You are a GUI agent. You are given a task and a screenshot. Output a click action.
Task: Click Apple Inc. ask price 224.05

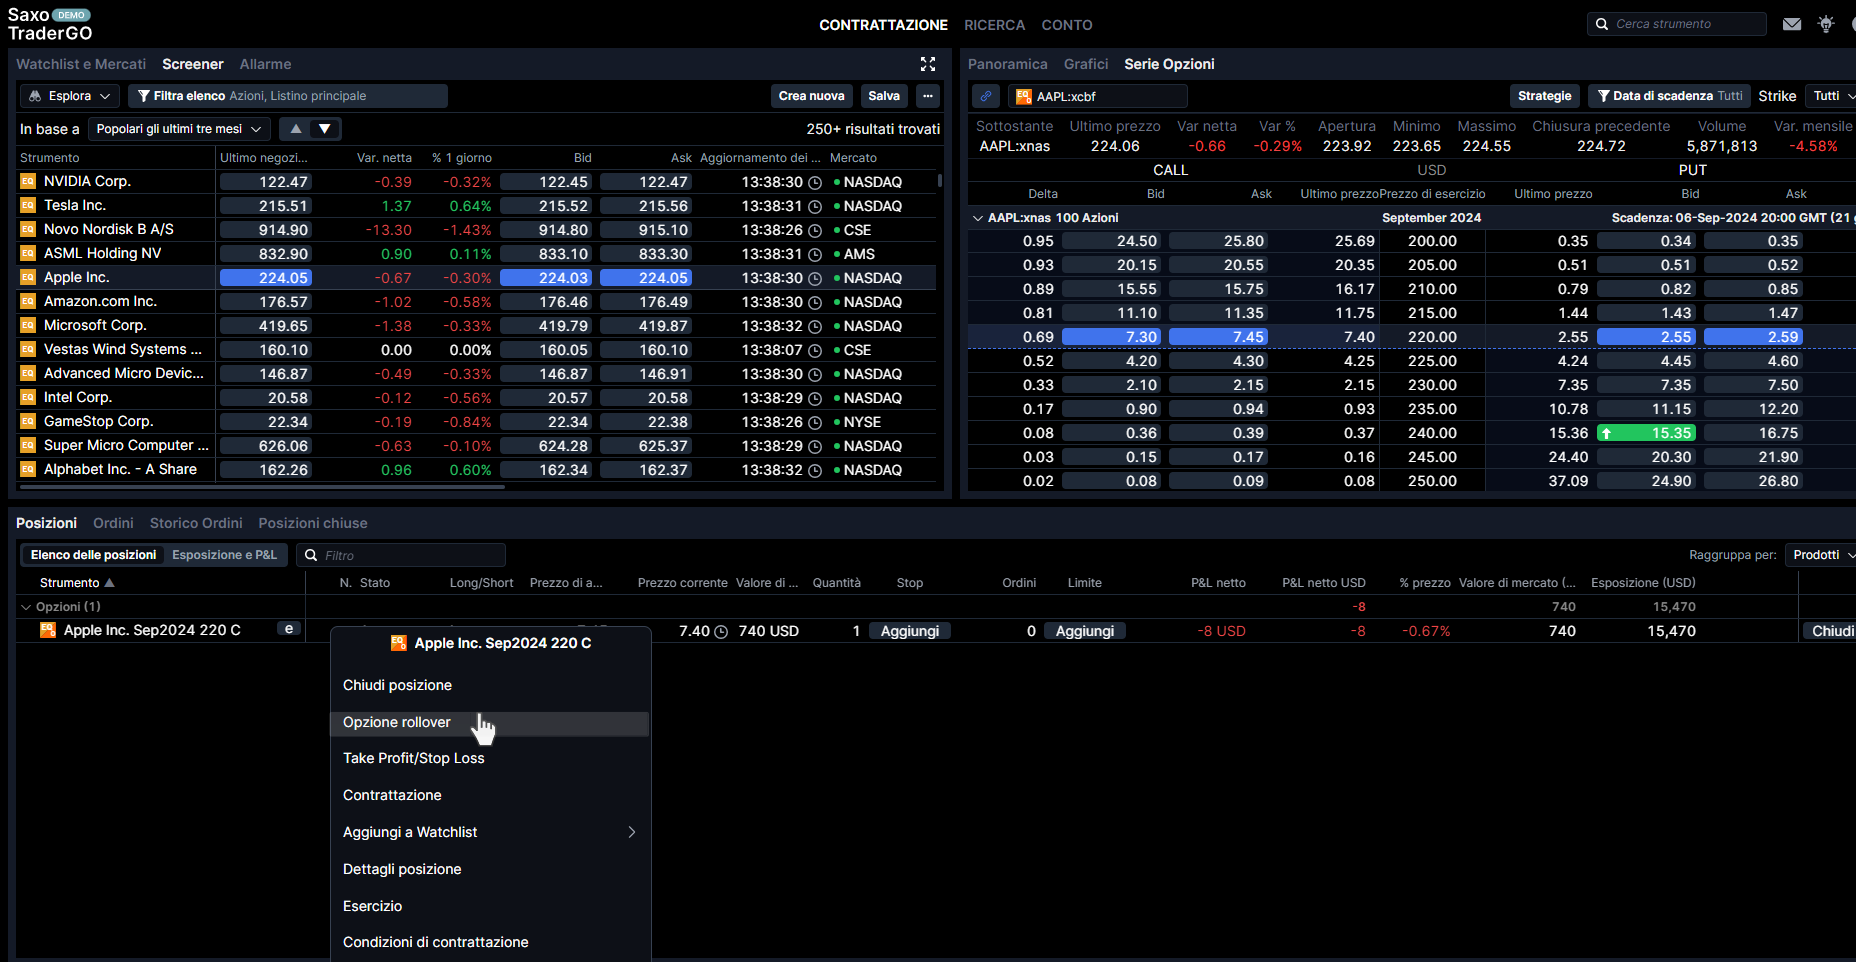point(645,278)
